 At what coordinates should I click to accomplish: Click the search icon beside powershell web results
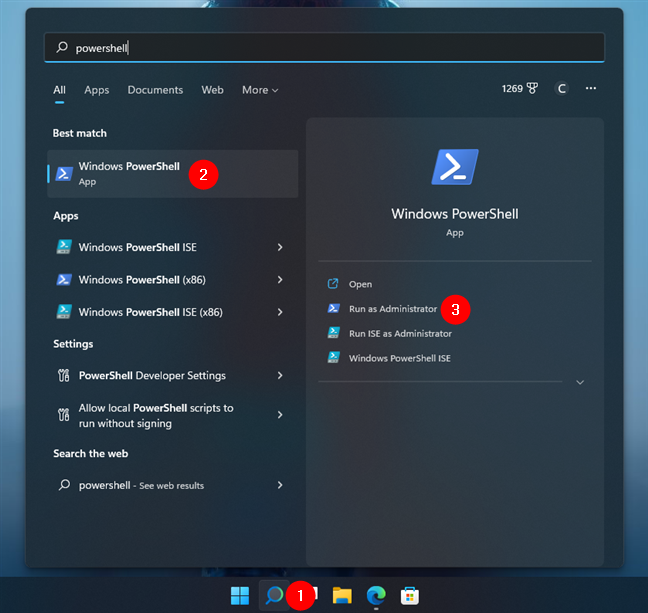point(64,484)
